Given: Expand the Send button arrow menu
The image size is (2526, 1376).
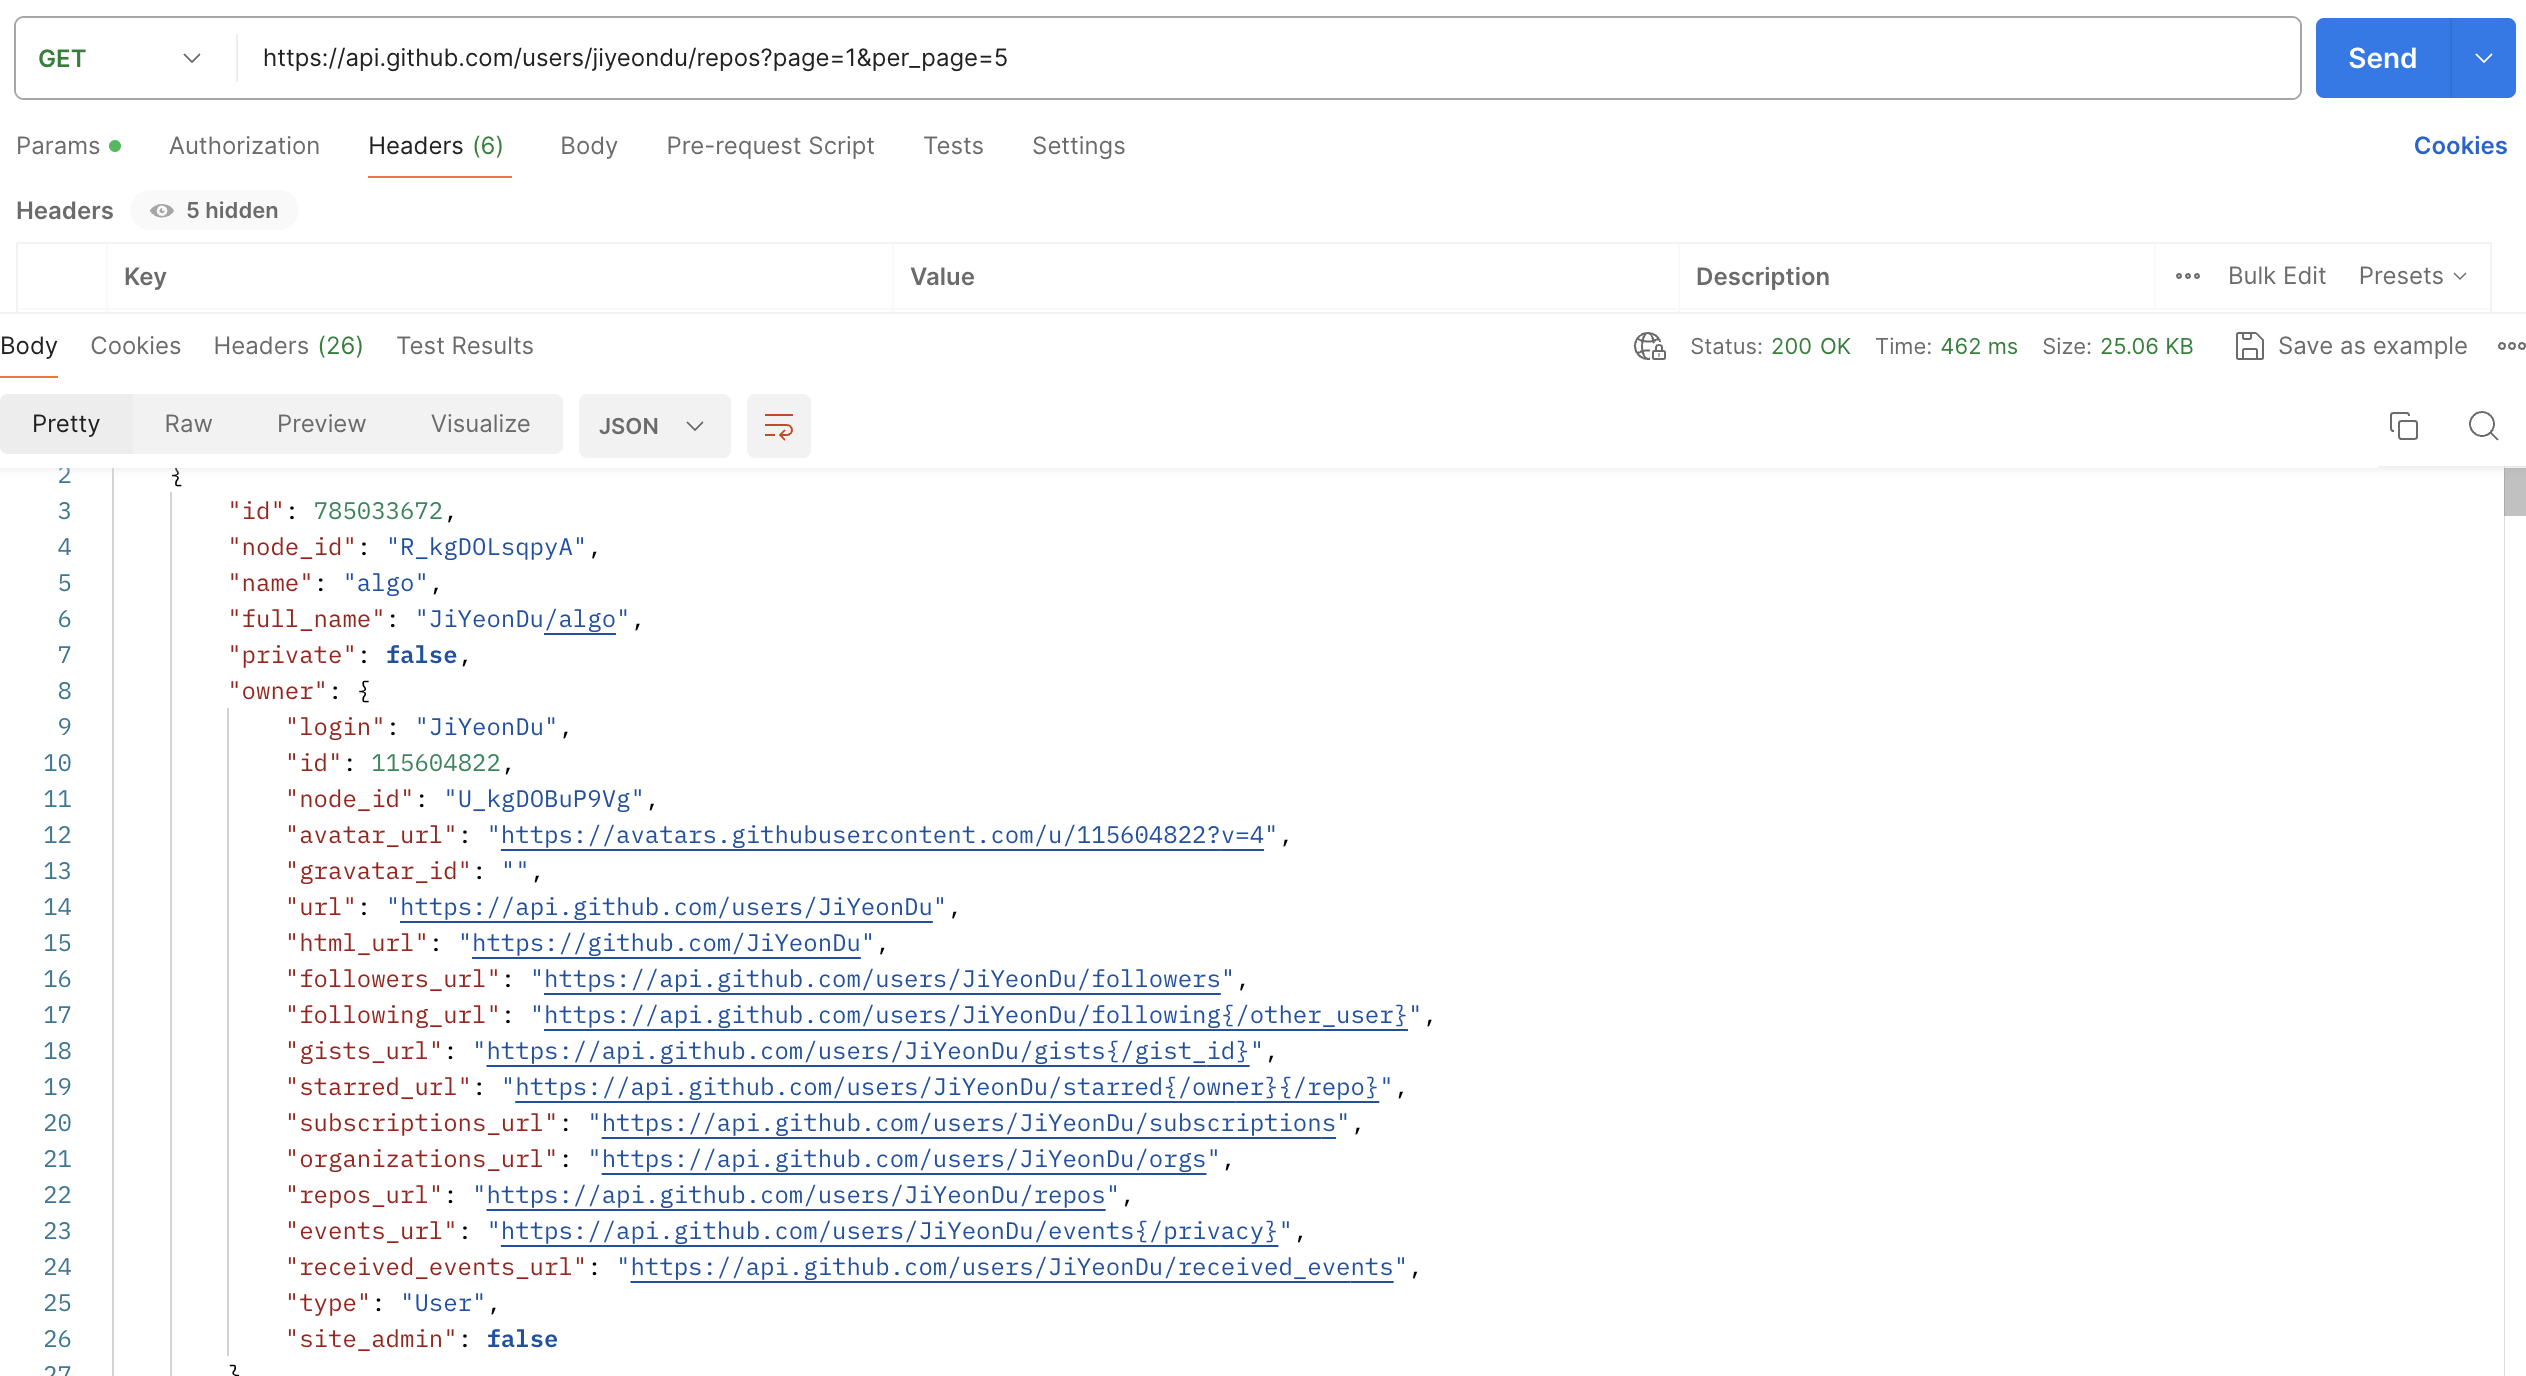Looking at the screenshot, I should [x=2483, y=58].
